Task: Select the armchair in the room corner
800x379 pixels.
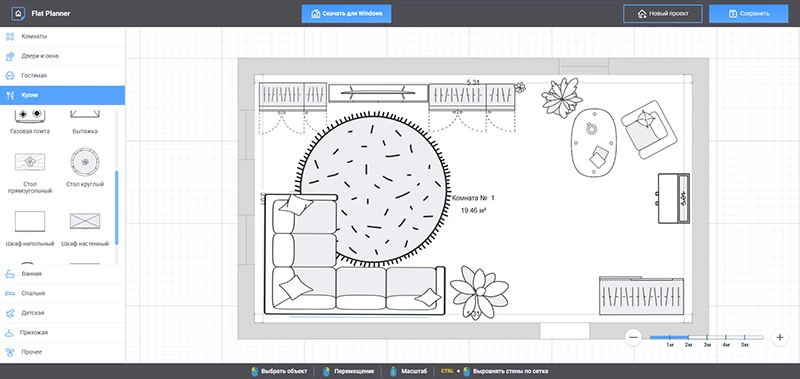Action: click(x=648, y=129)
